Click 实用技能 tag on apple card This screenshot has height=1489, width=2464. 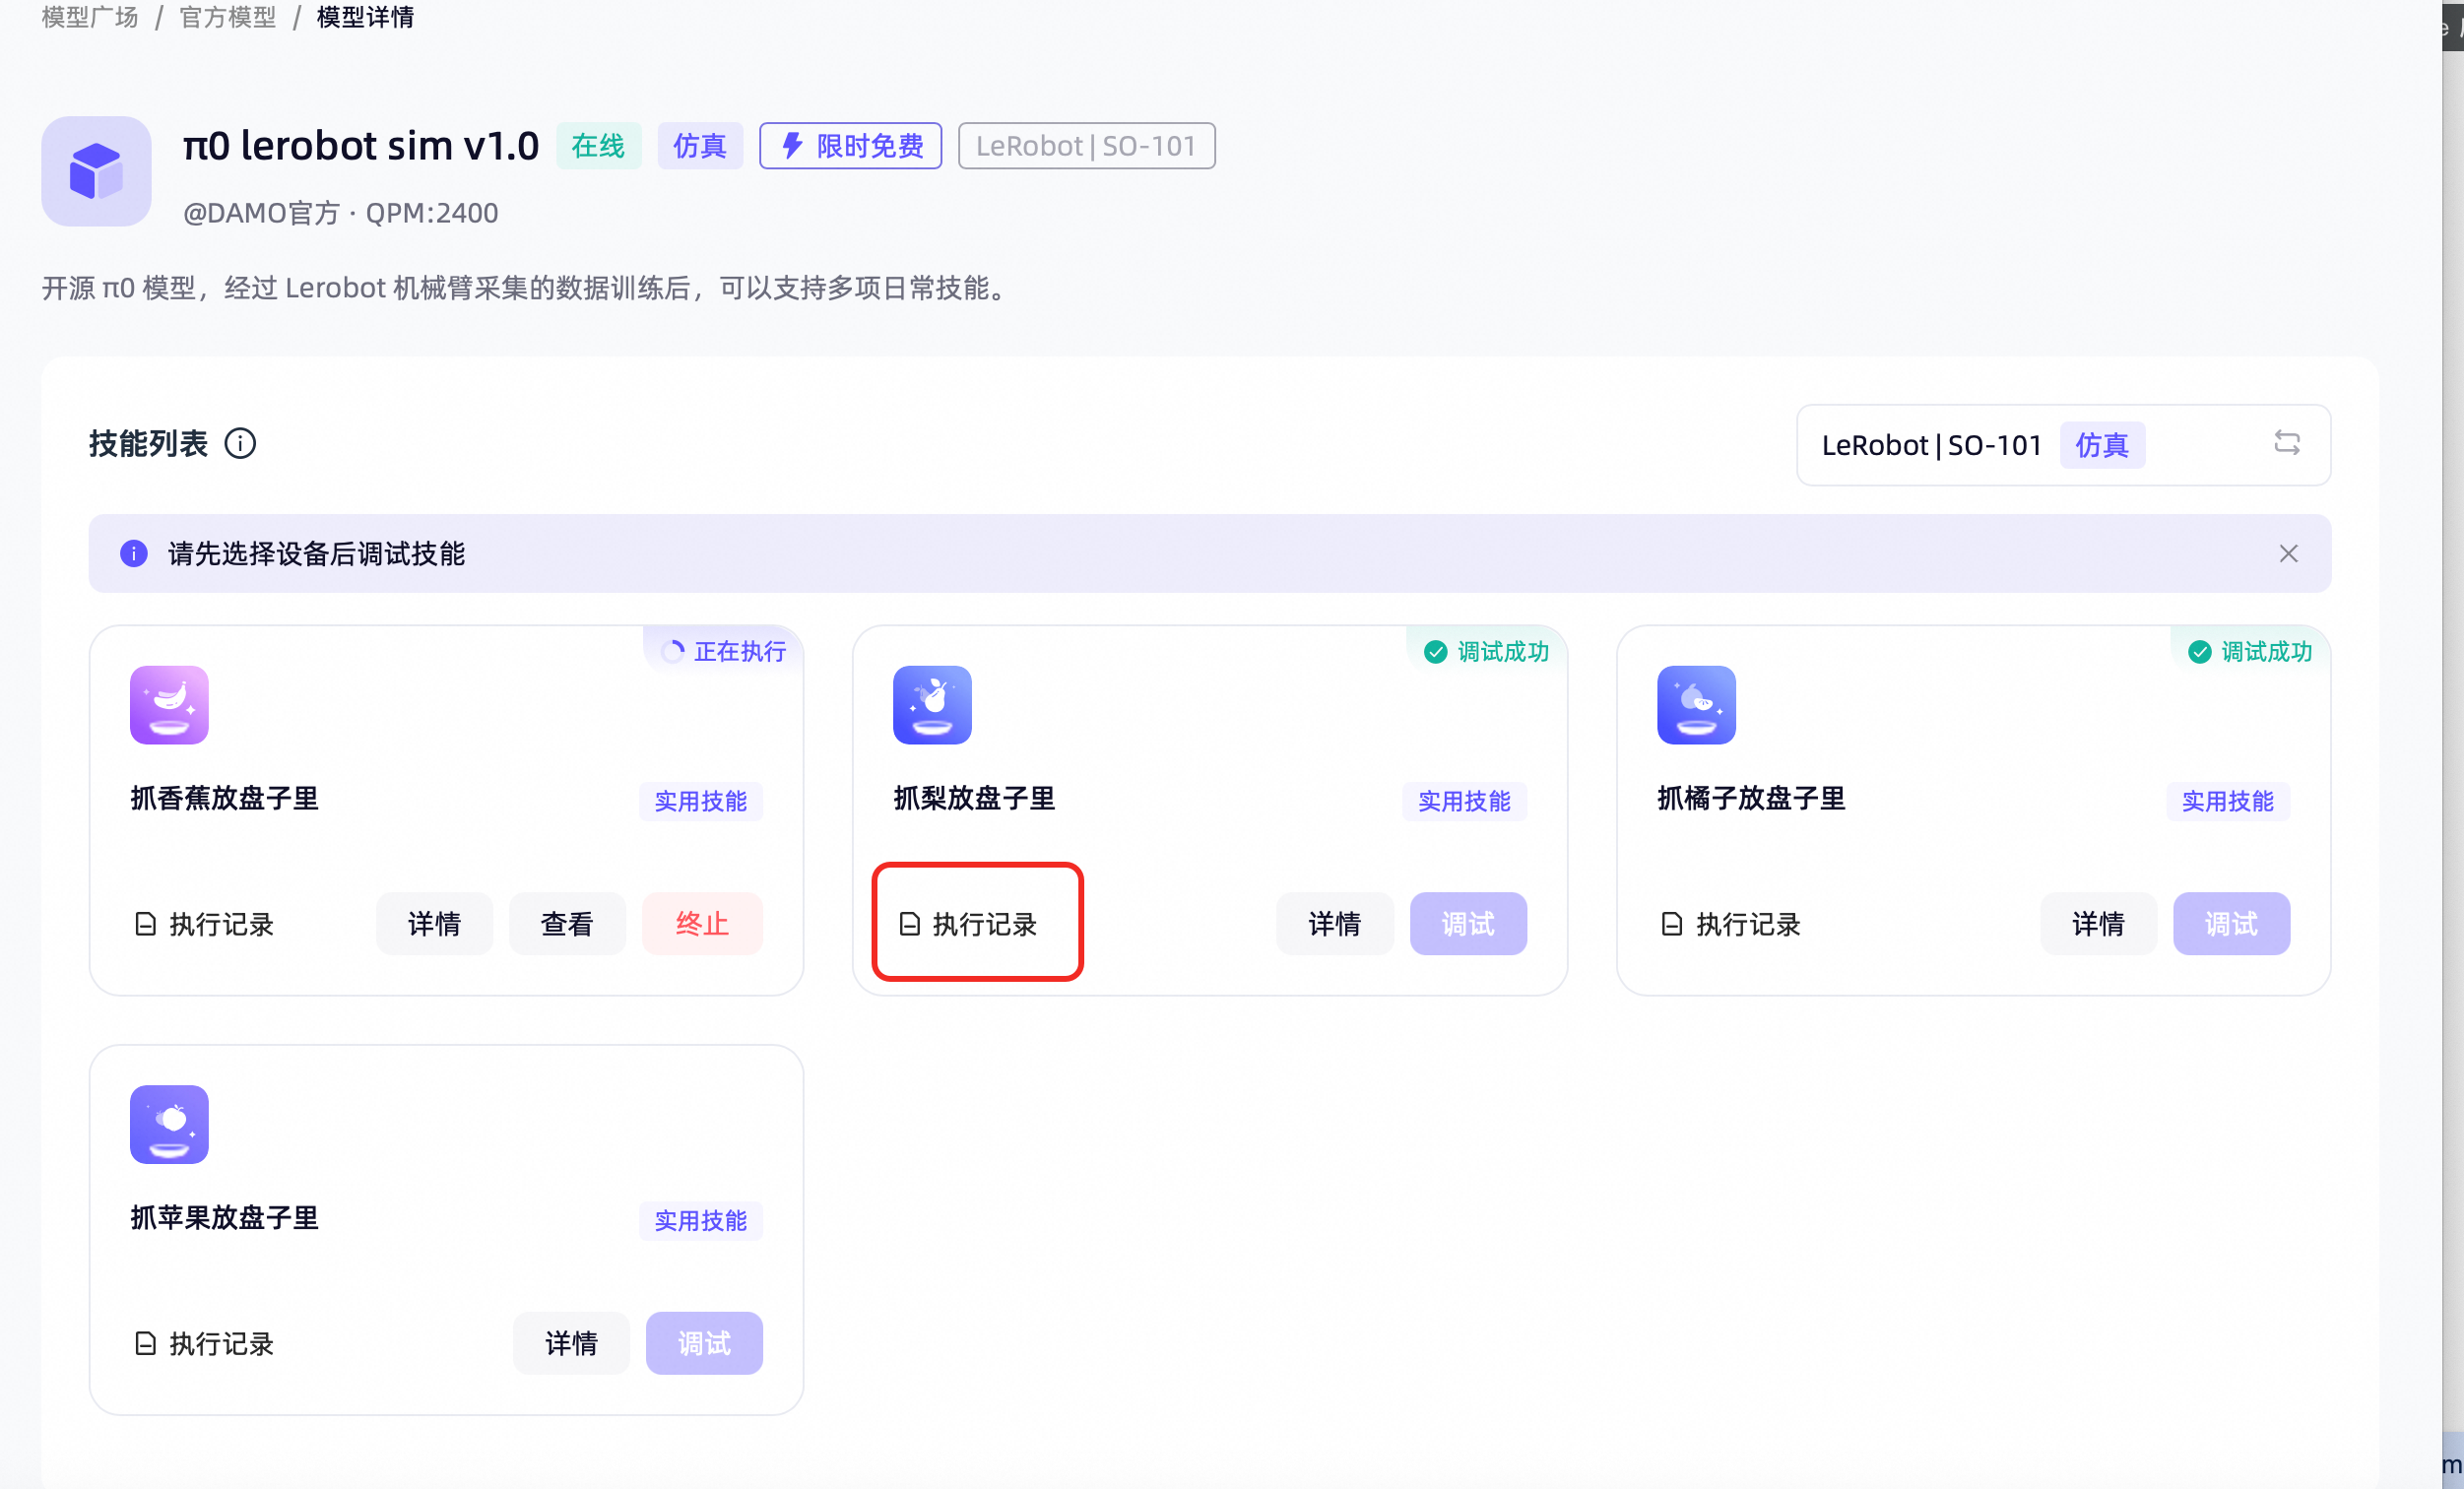pos(701,1221)
